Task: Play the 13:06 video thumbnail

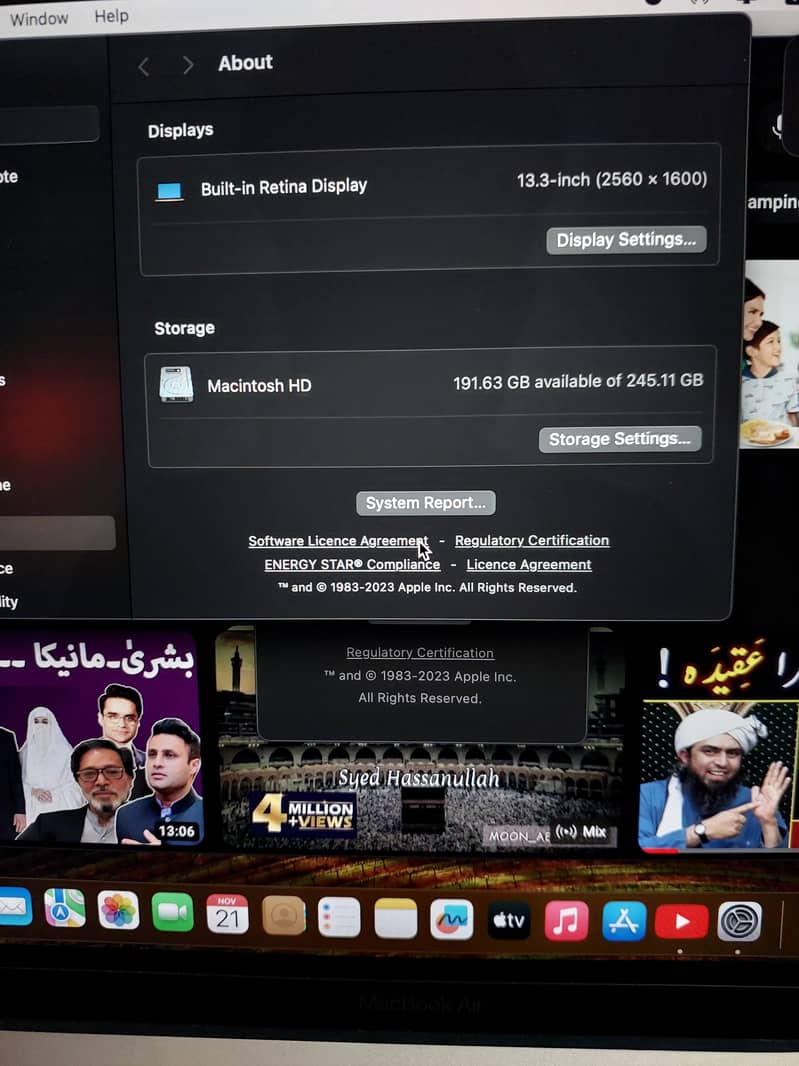Action: (99, 739)
